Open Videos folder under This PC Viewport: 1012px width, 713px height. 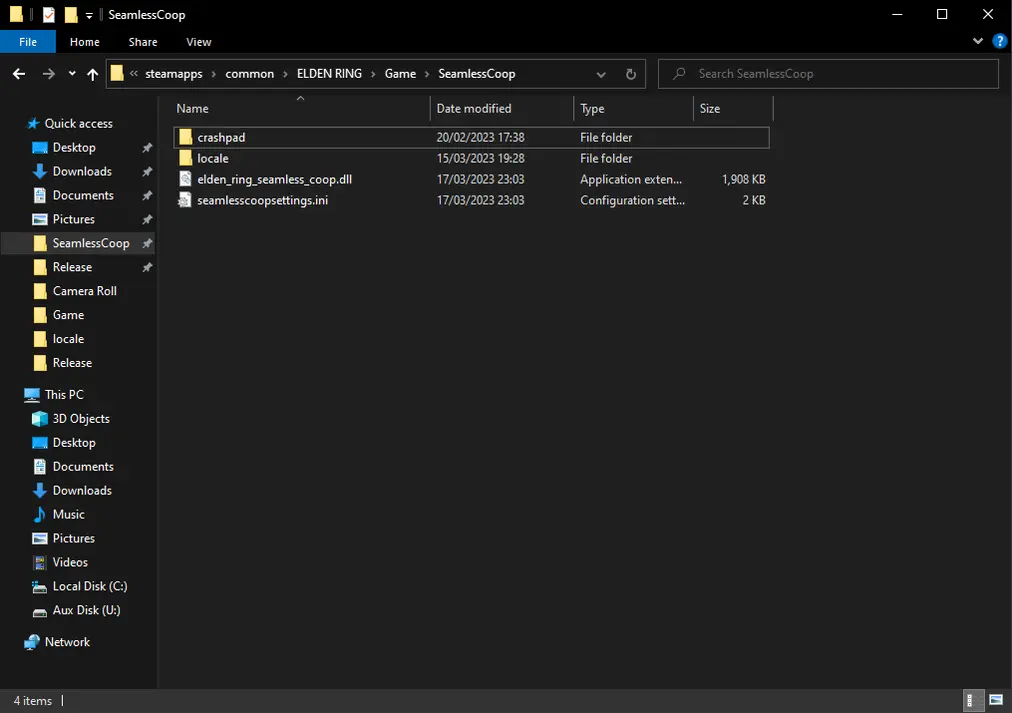(70, 562)
